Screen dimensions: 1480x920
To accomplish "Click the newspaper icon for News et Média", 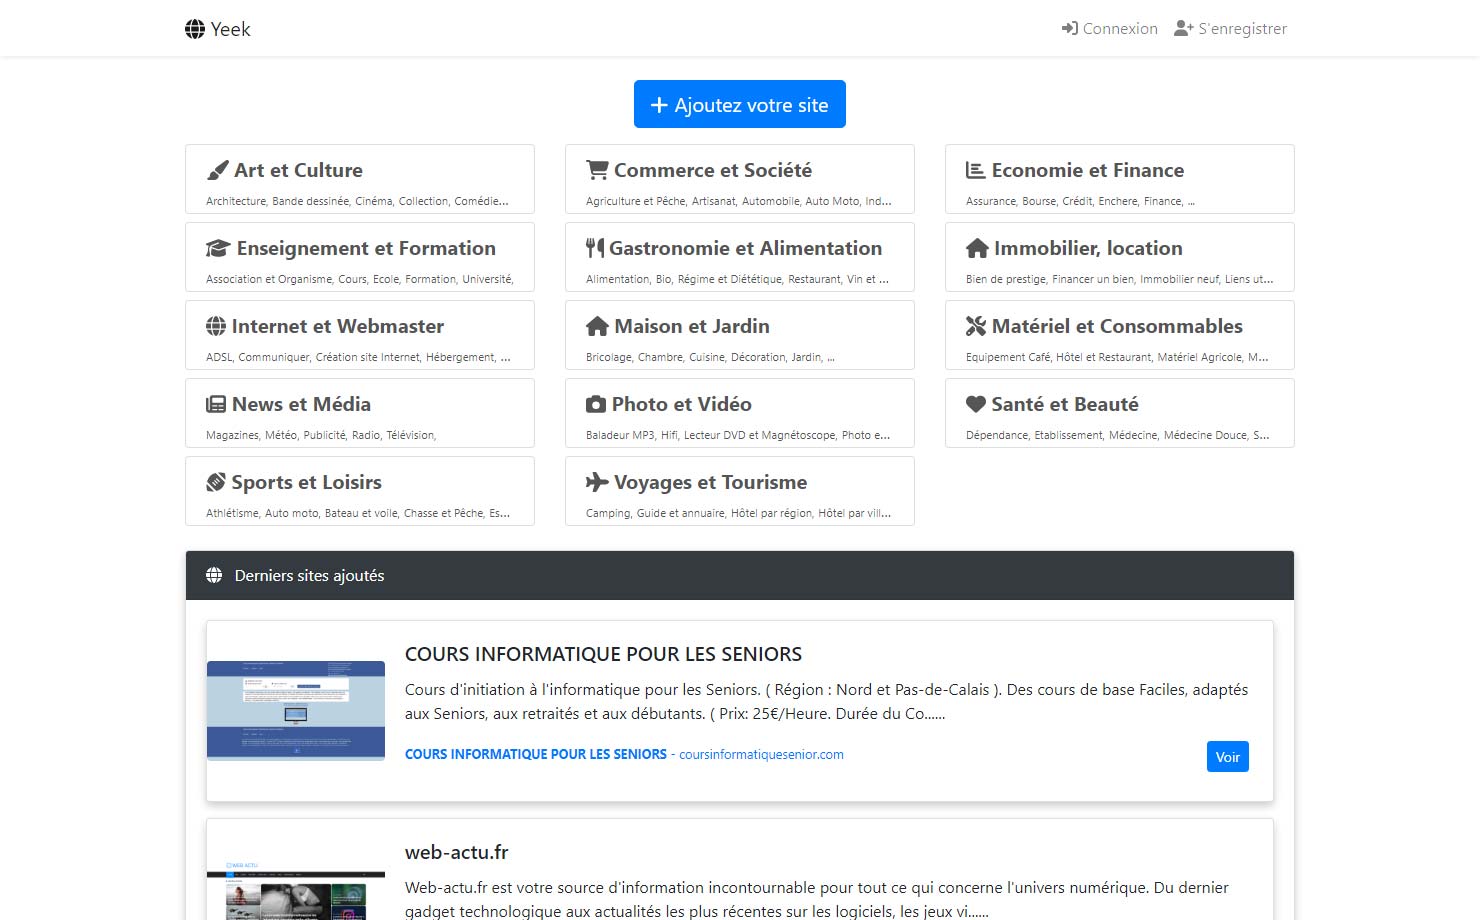I will 216,405.
